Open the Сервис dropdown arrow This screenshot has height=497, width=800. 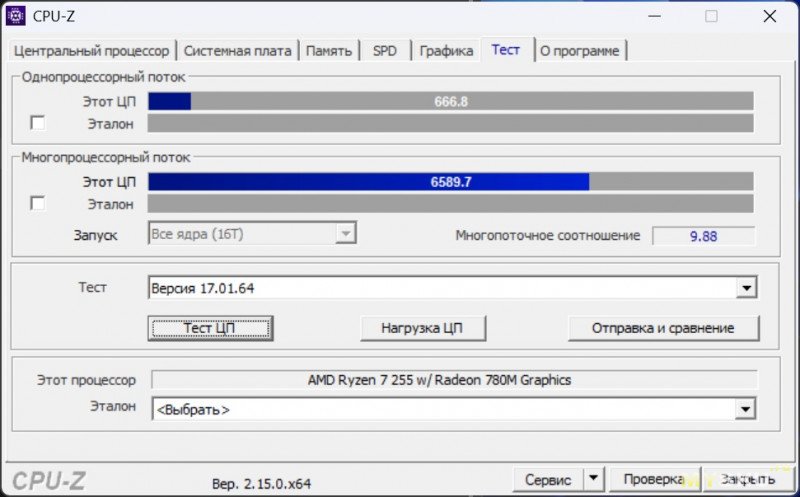(x=594, y=480)
